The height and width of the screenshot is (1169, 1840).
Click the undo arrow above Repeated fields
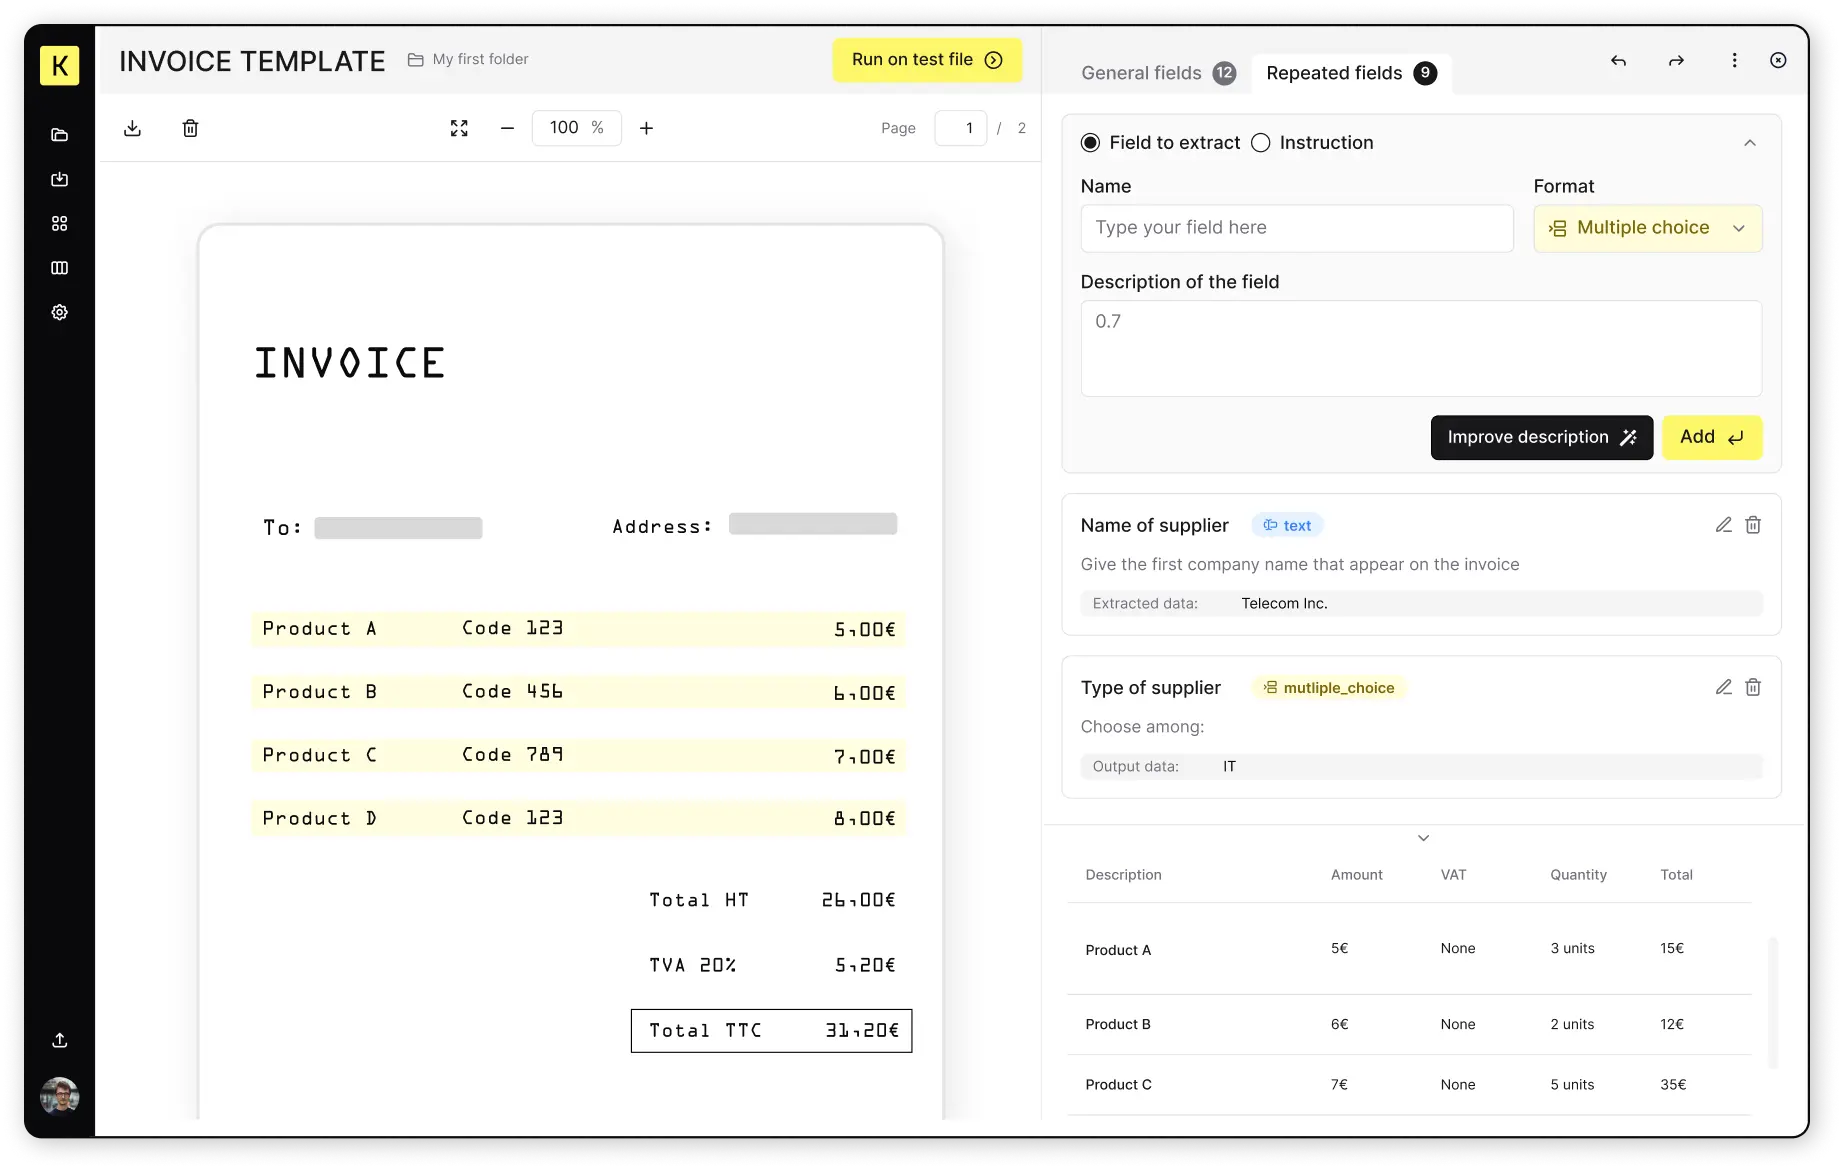[x=1617, y=60]
